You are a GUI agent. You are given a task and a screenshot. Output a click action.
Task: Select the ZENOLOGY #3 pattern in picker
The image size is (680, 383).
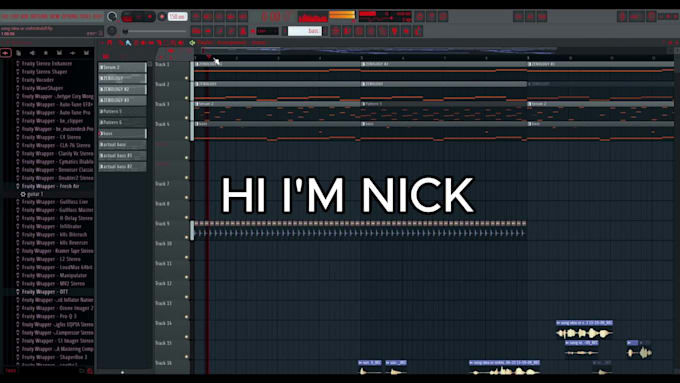pyautogui.click(x=122, y=100)
